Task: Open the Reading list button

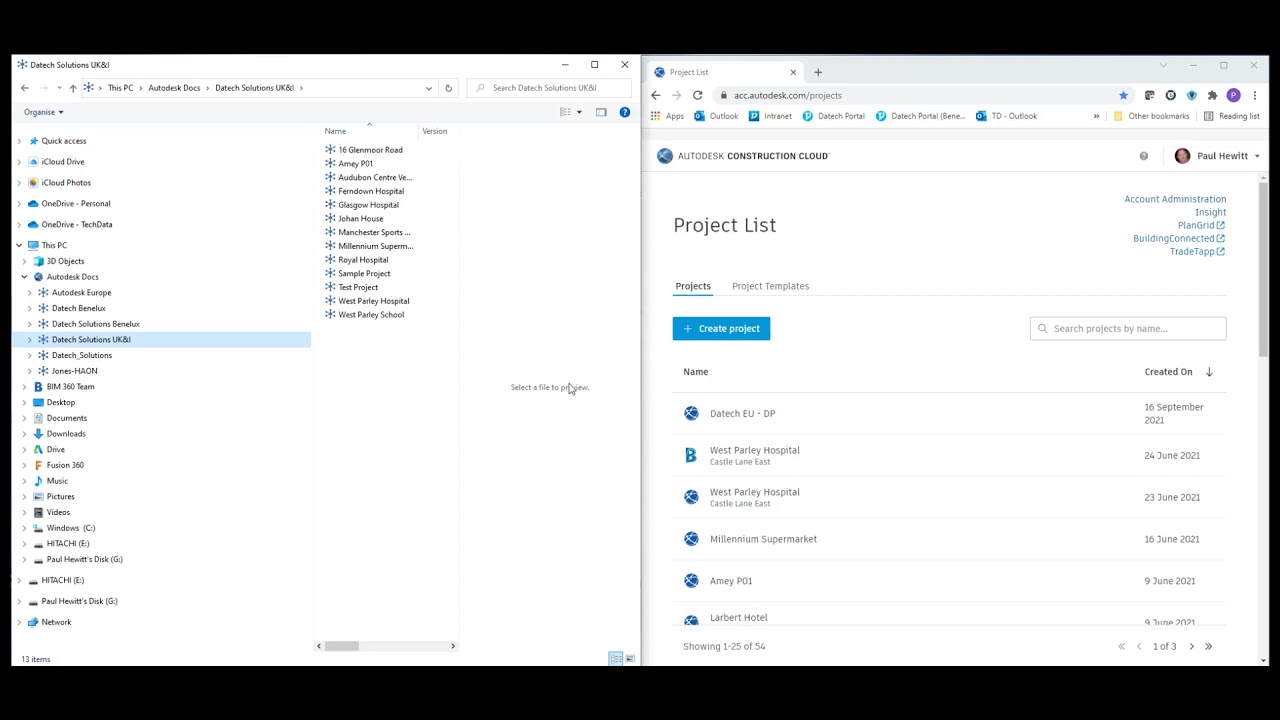Action: tap(1231, 116)
